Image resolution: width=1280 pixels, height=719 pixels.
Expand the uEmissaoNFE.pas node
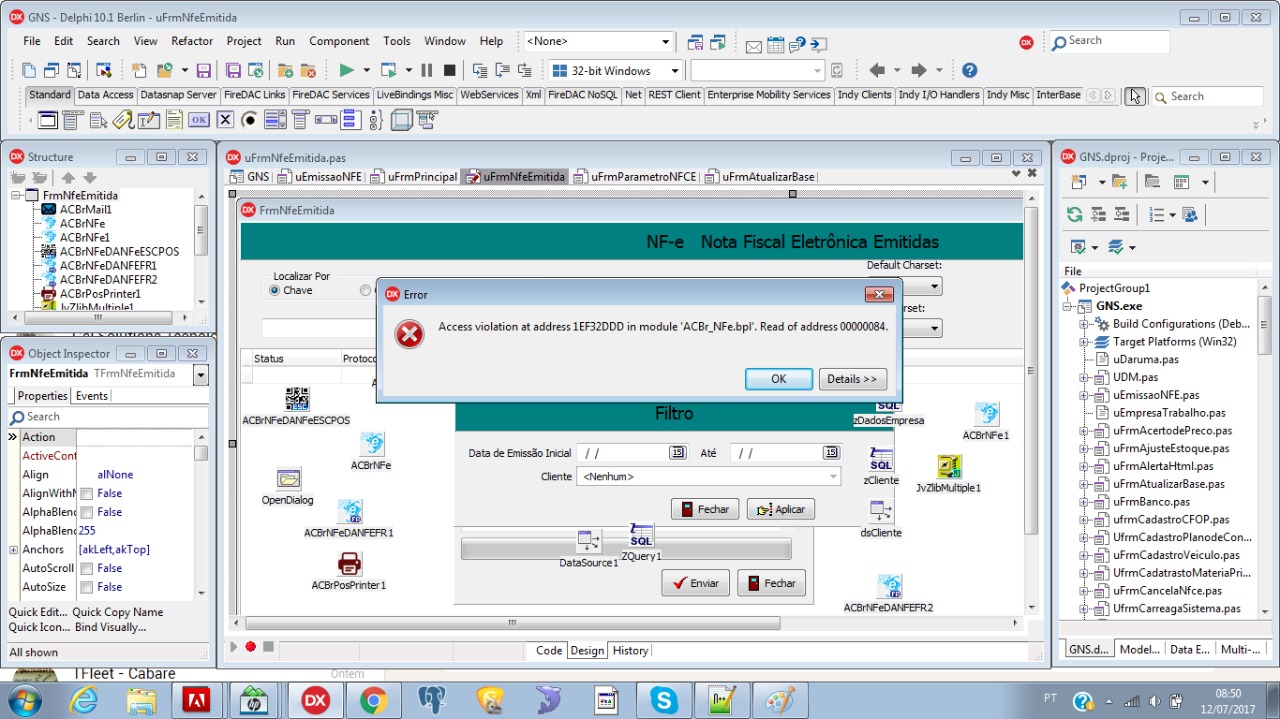pos(1083,395)
